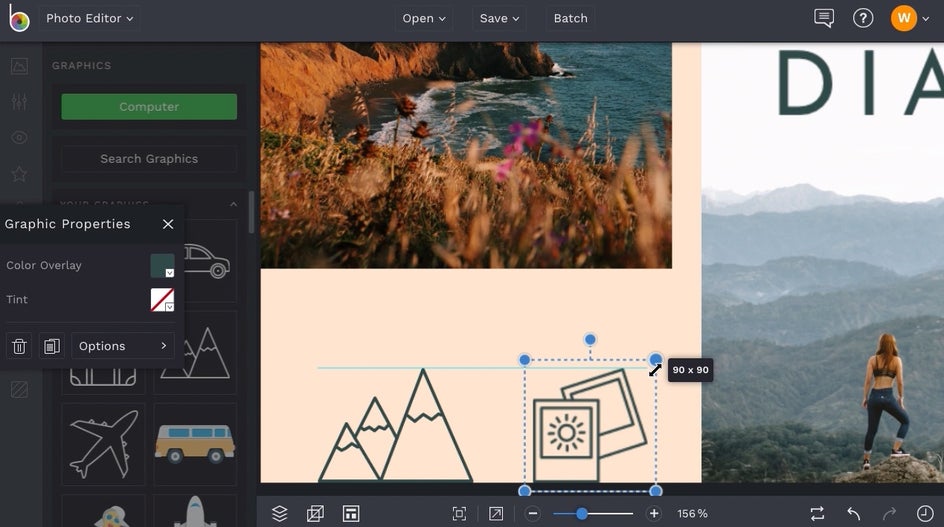The width and height of the screenshot is (944, 527).
Task: Click the mountains graphic on canvas
Action: [x=396, y=425]
